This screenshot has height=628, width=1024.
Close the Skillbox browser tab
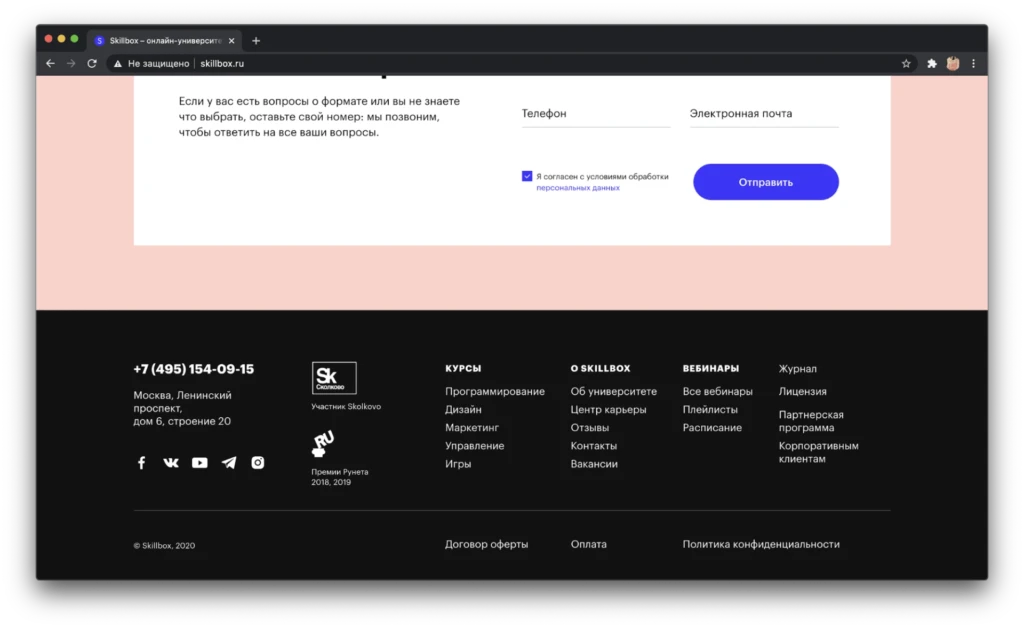click(x=231, y=40)
